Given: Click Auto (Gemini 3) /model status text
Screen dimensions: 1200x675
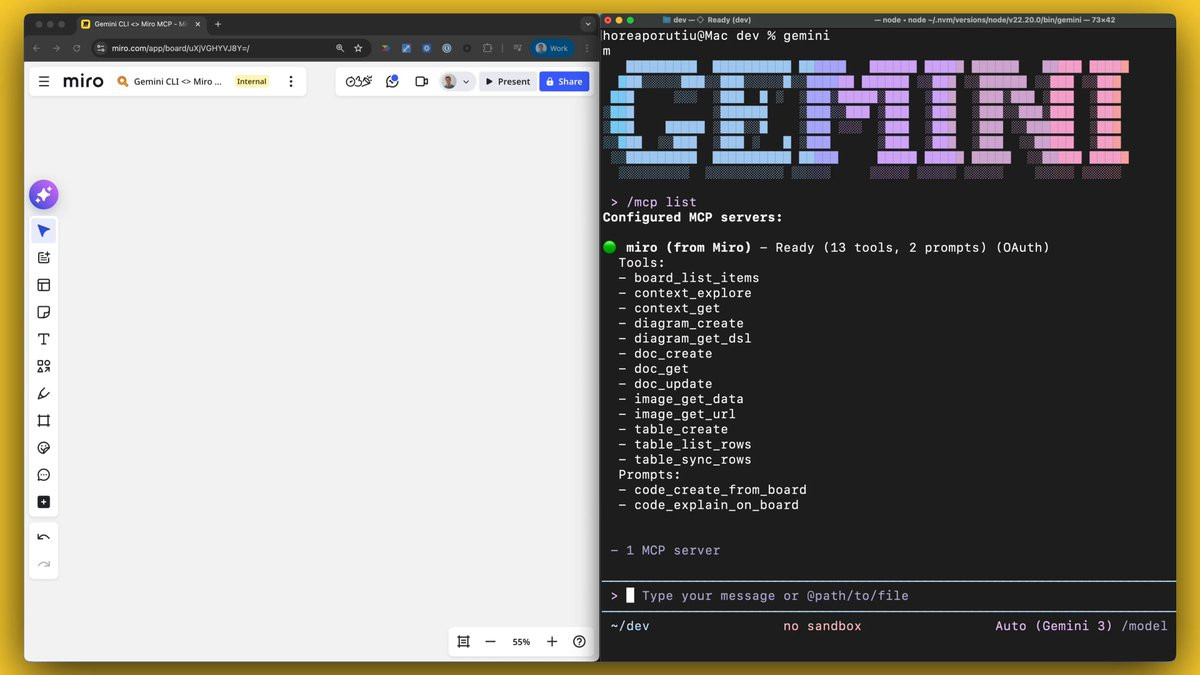Looking at the screenshot, I should 1081,626.
